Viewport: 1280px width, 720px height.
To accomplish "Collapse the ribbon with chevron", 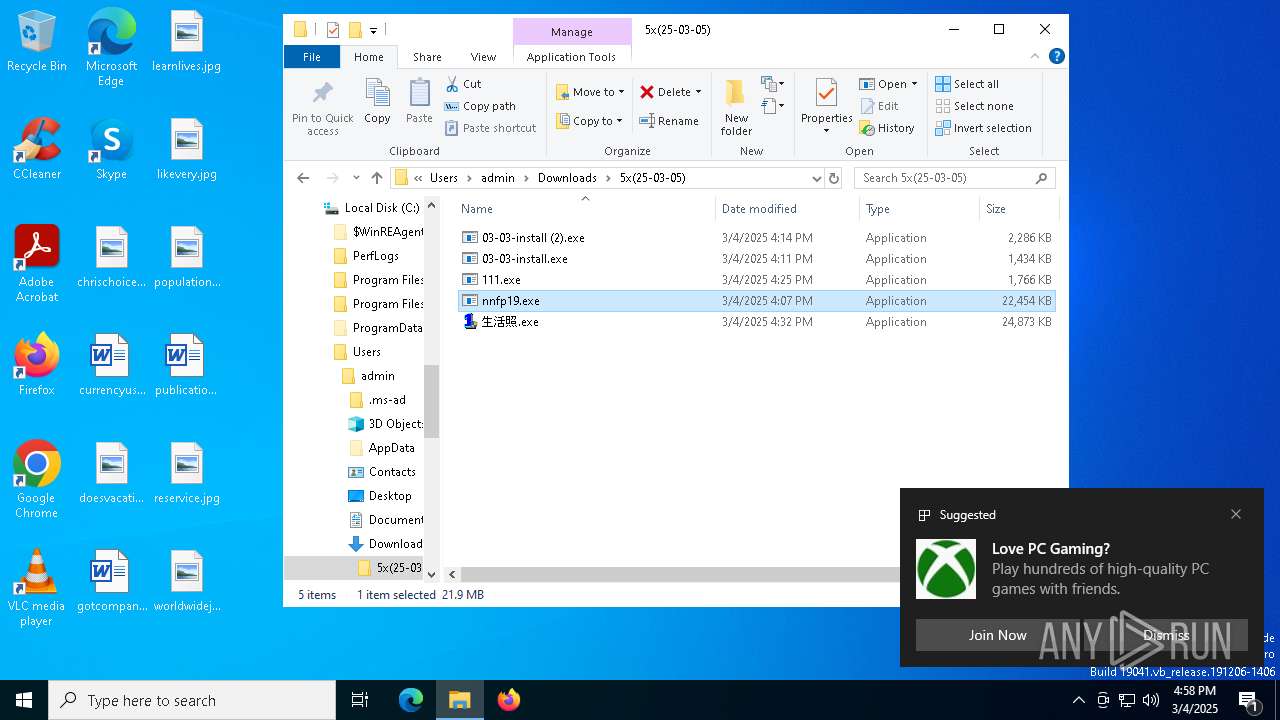I will click(1036, 57).
